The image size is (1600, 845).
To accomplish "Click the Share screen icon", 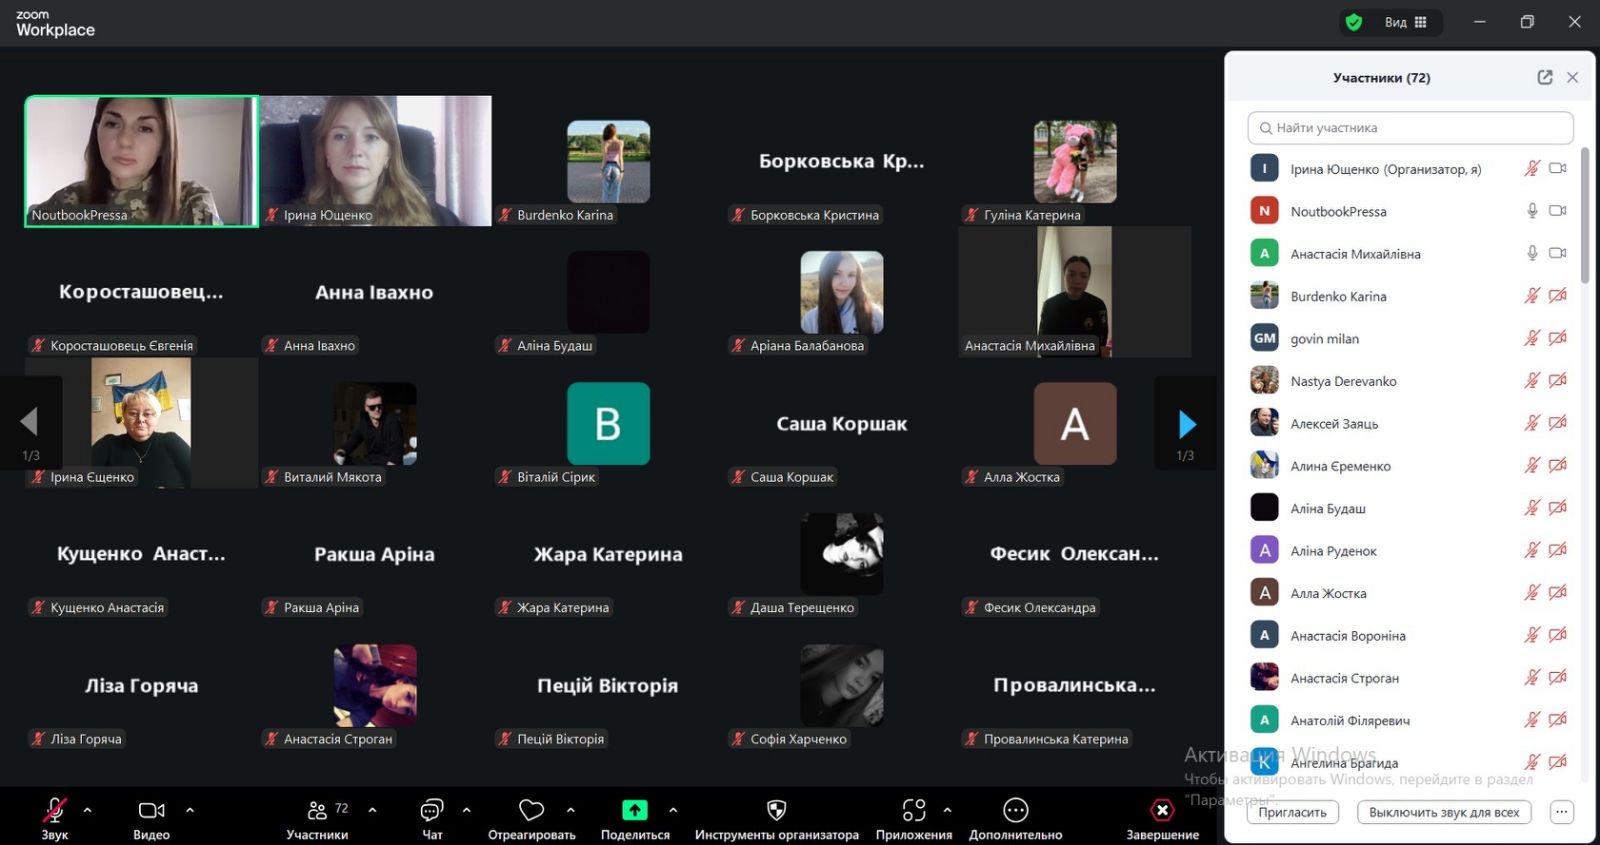I will 635,811.
